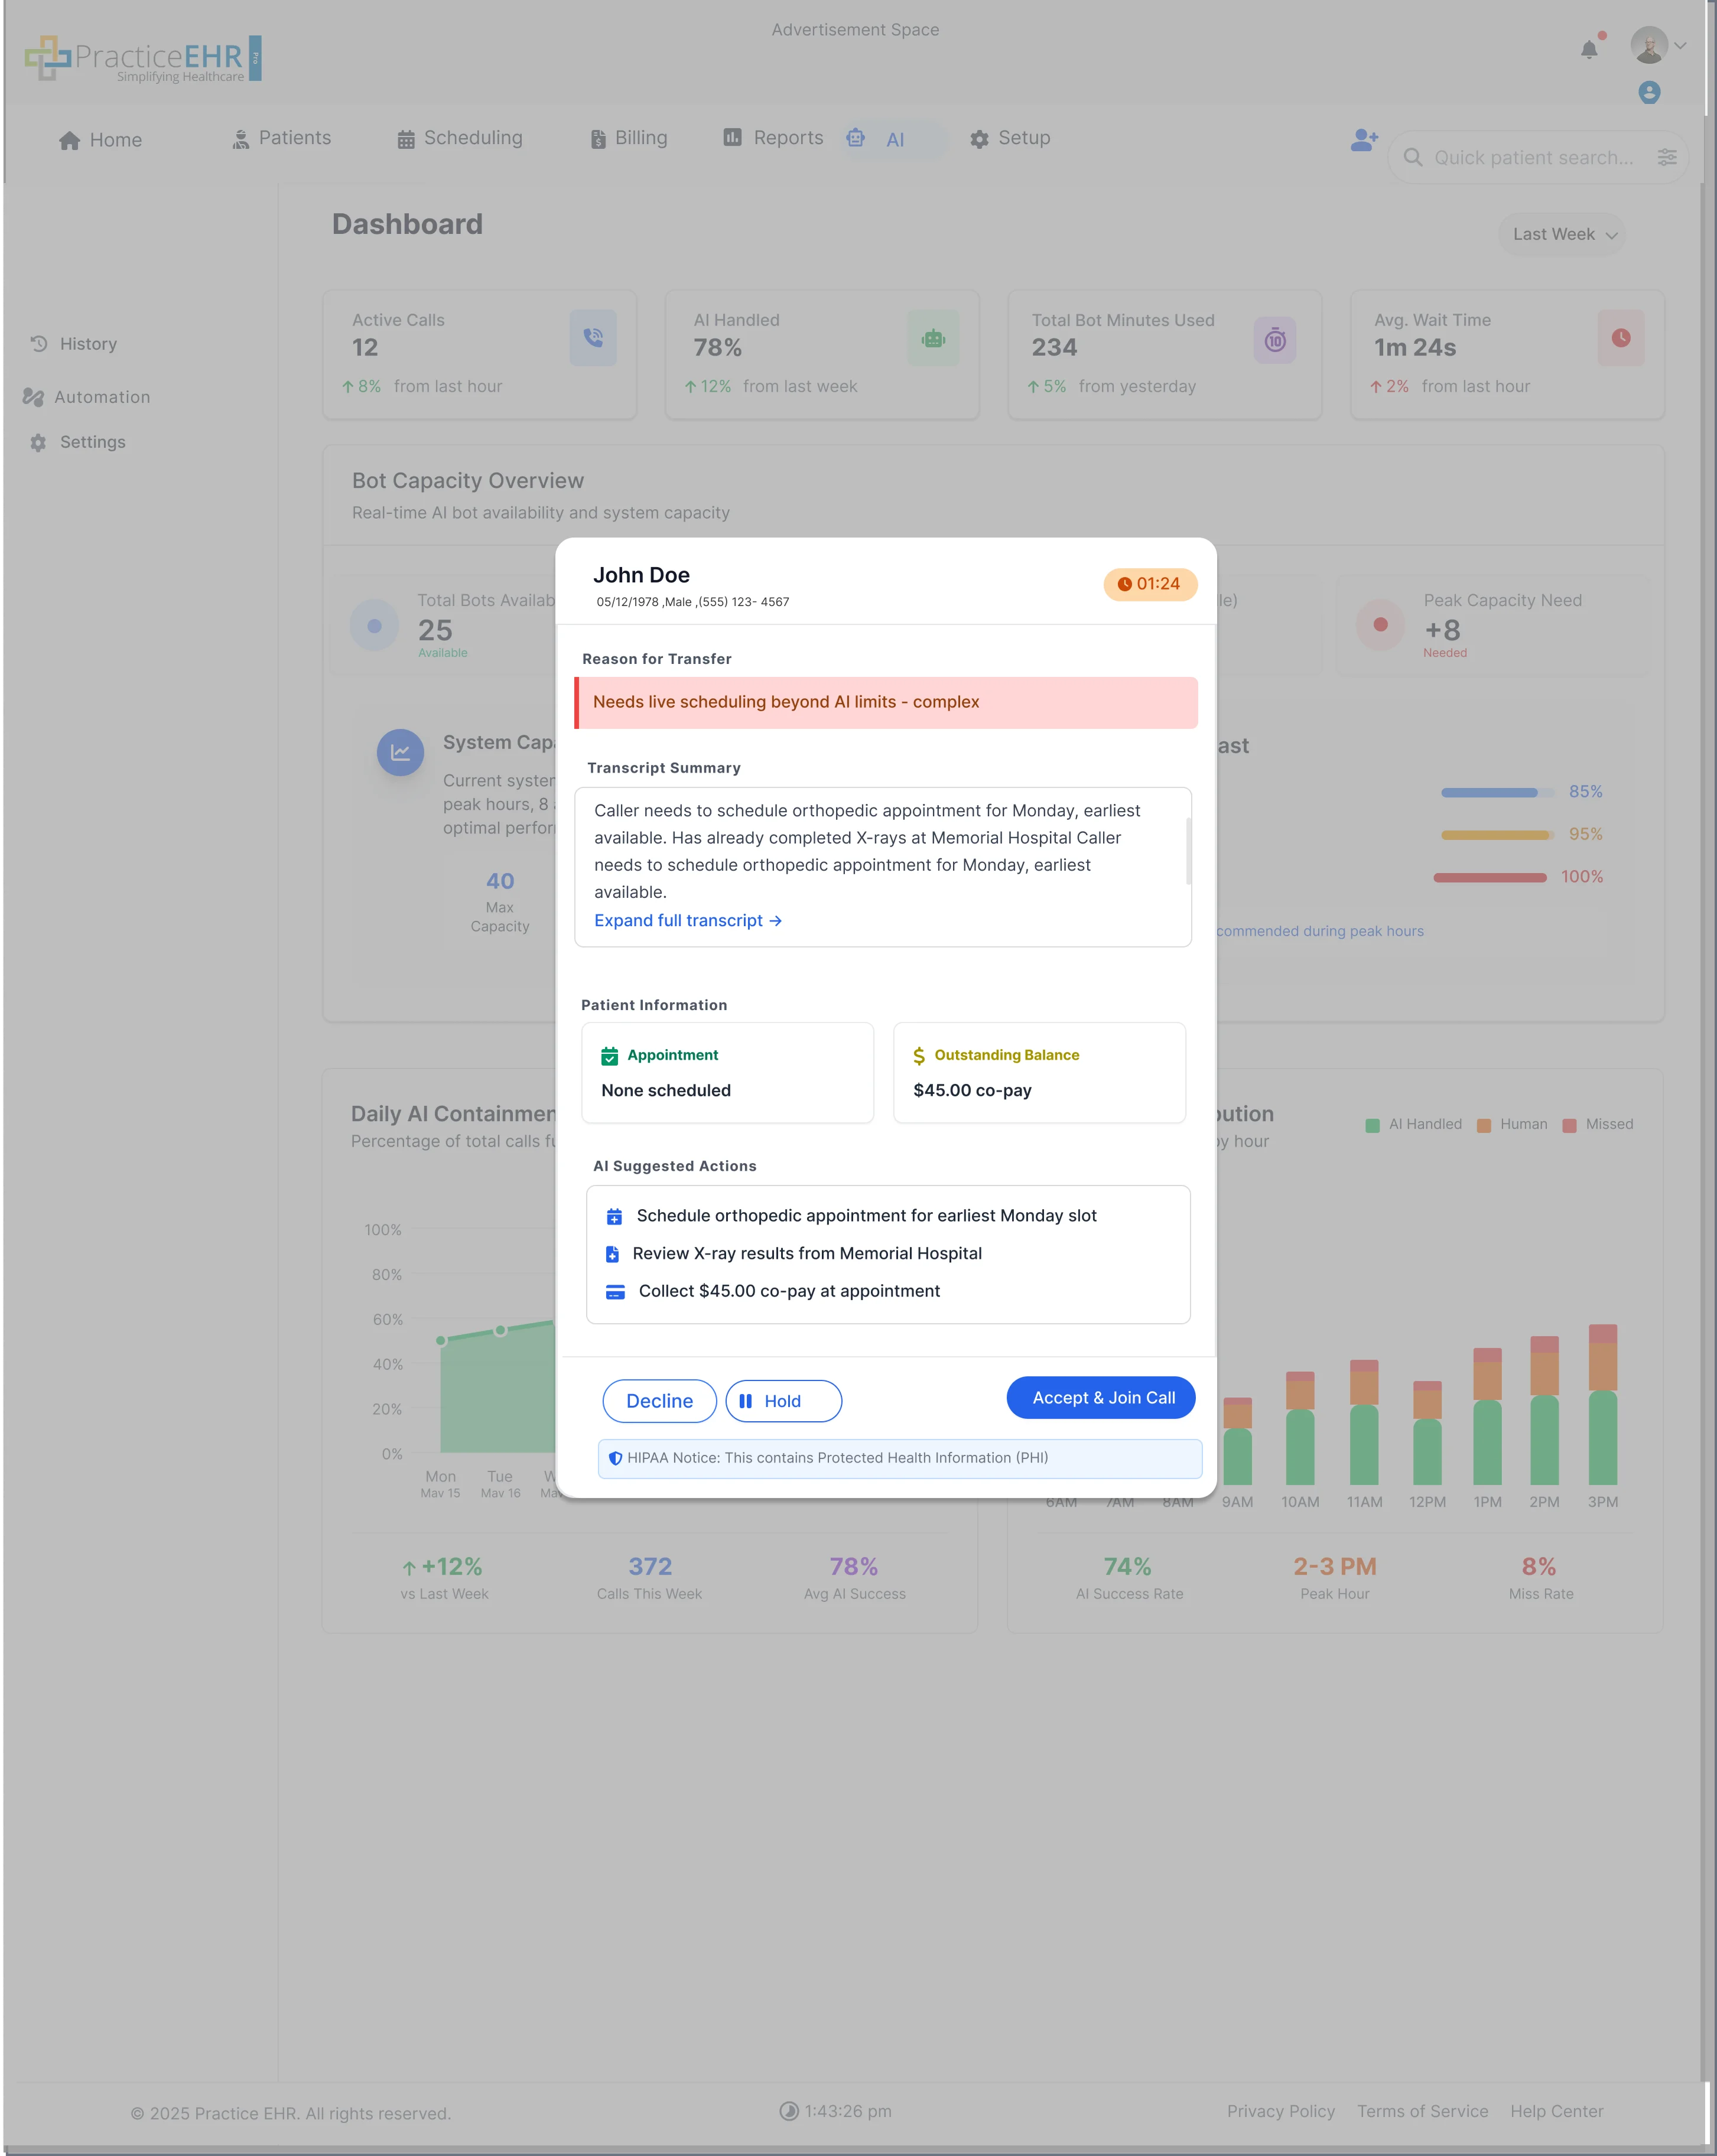Click the Quick patient search field
Viewport: 1717px width, 2156px height.
1532,157
